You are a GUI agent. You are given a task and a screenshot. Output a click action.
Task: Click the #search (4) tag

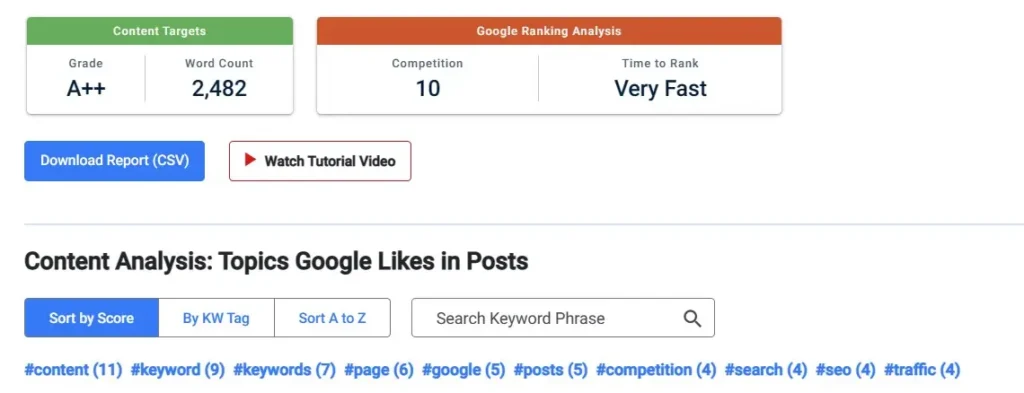click(x=766, y=370)
